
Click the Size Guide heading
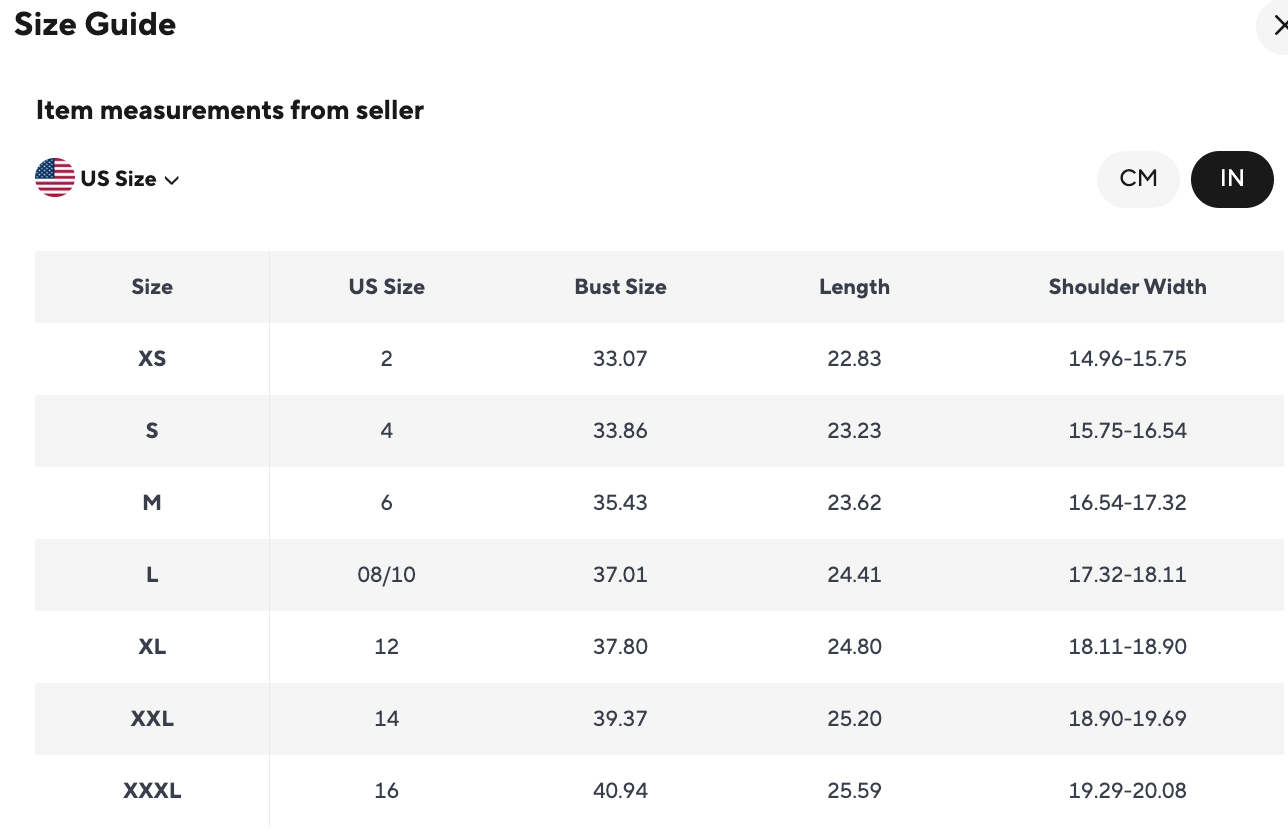tap(95, 24)
